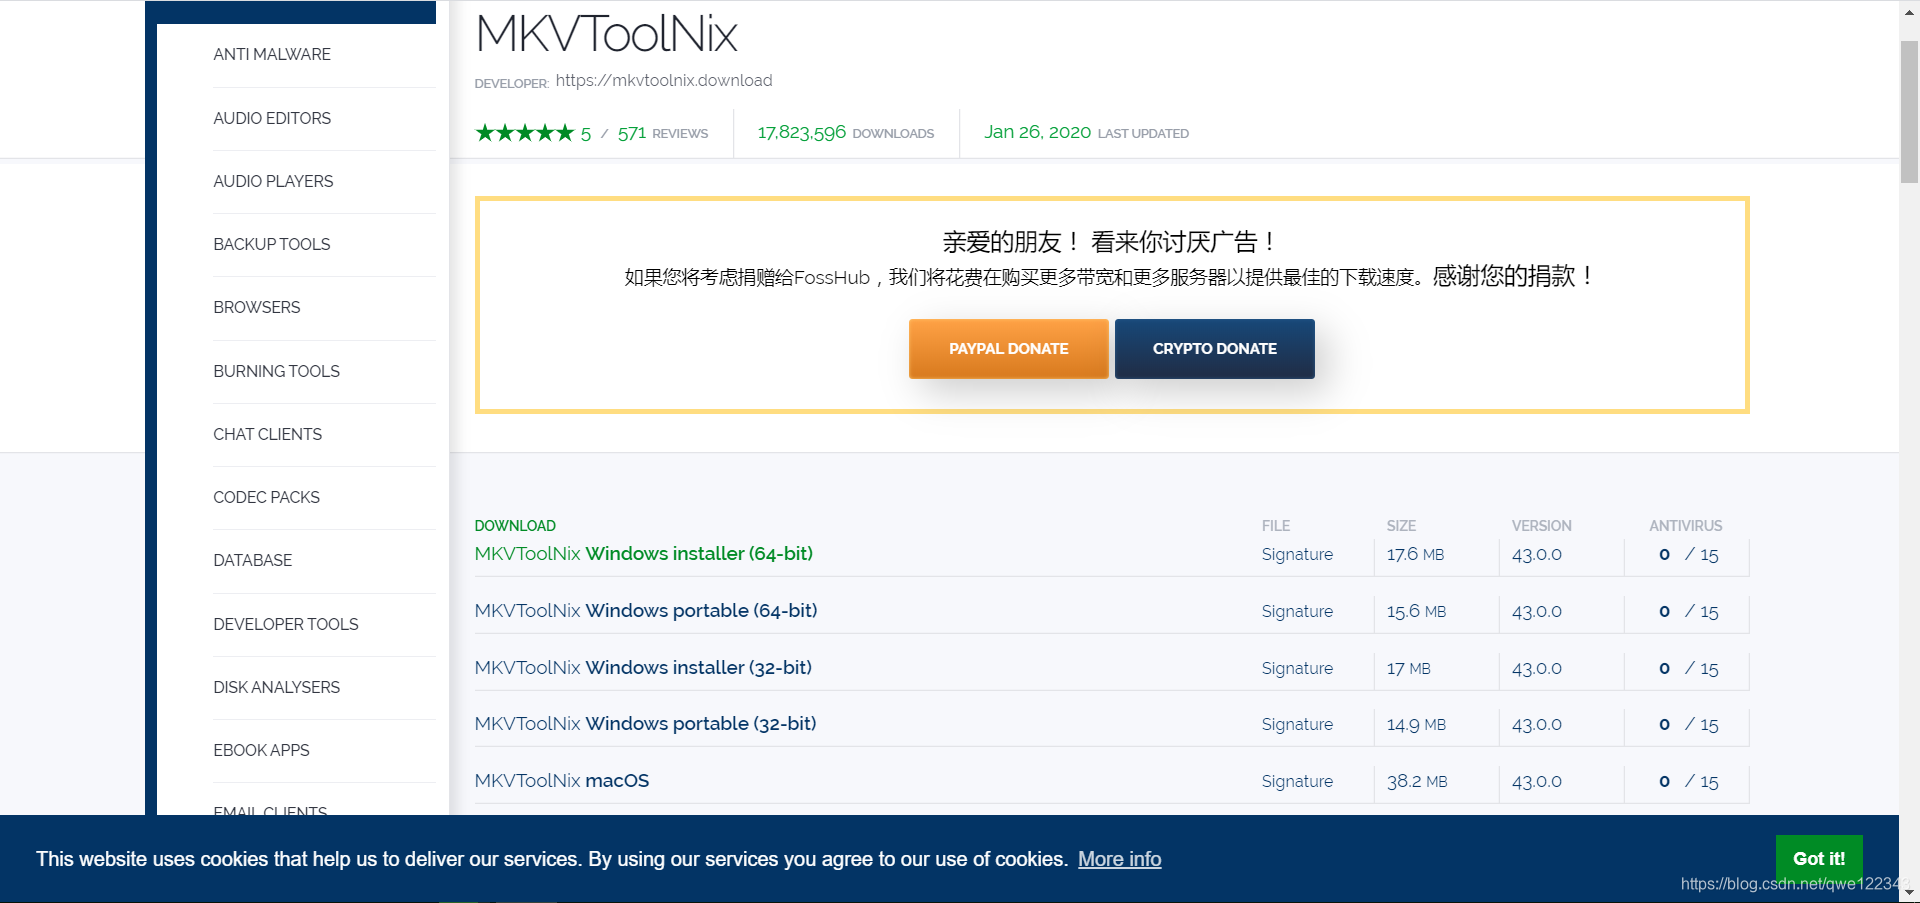Screen dimensions: 1920x903
Task: Download MKVToolNix Windows portable (64-bit)
Action: (646, 610)
